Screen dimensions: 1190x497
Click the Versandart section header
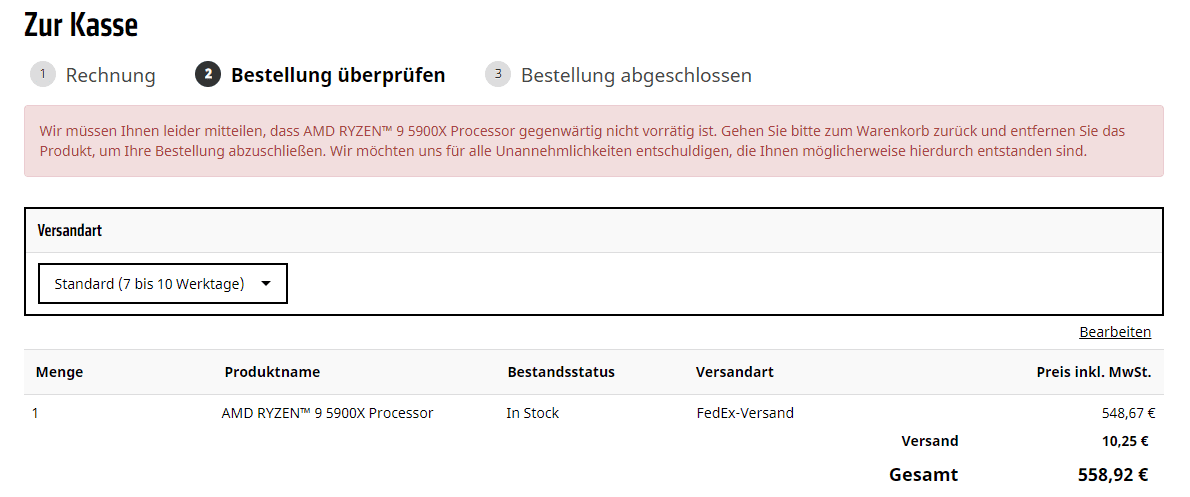[x=70, y=231]
